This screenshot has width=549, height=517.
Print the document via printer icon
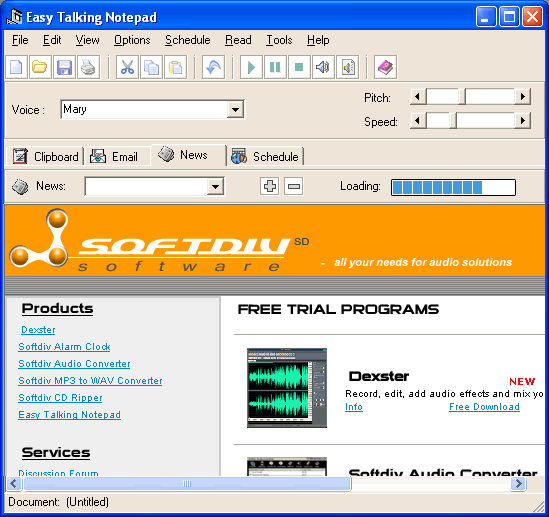pyautogui.click(x=88, y=67)
